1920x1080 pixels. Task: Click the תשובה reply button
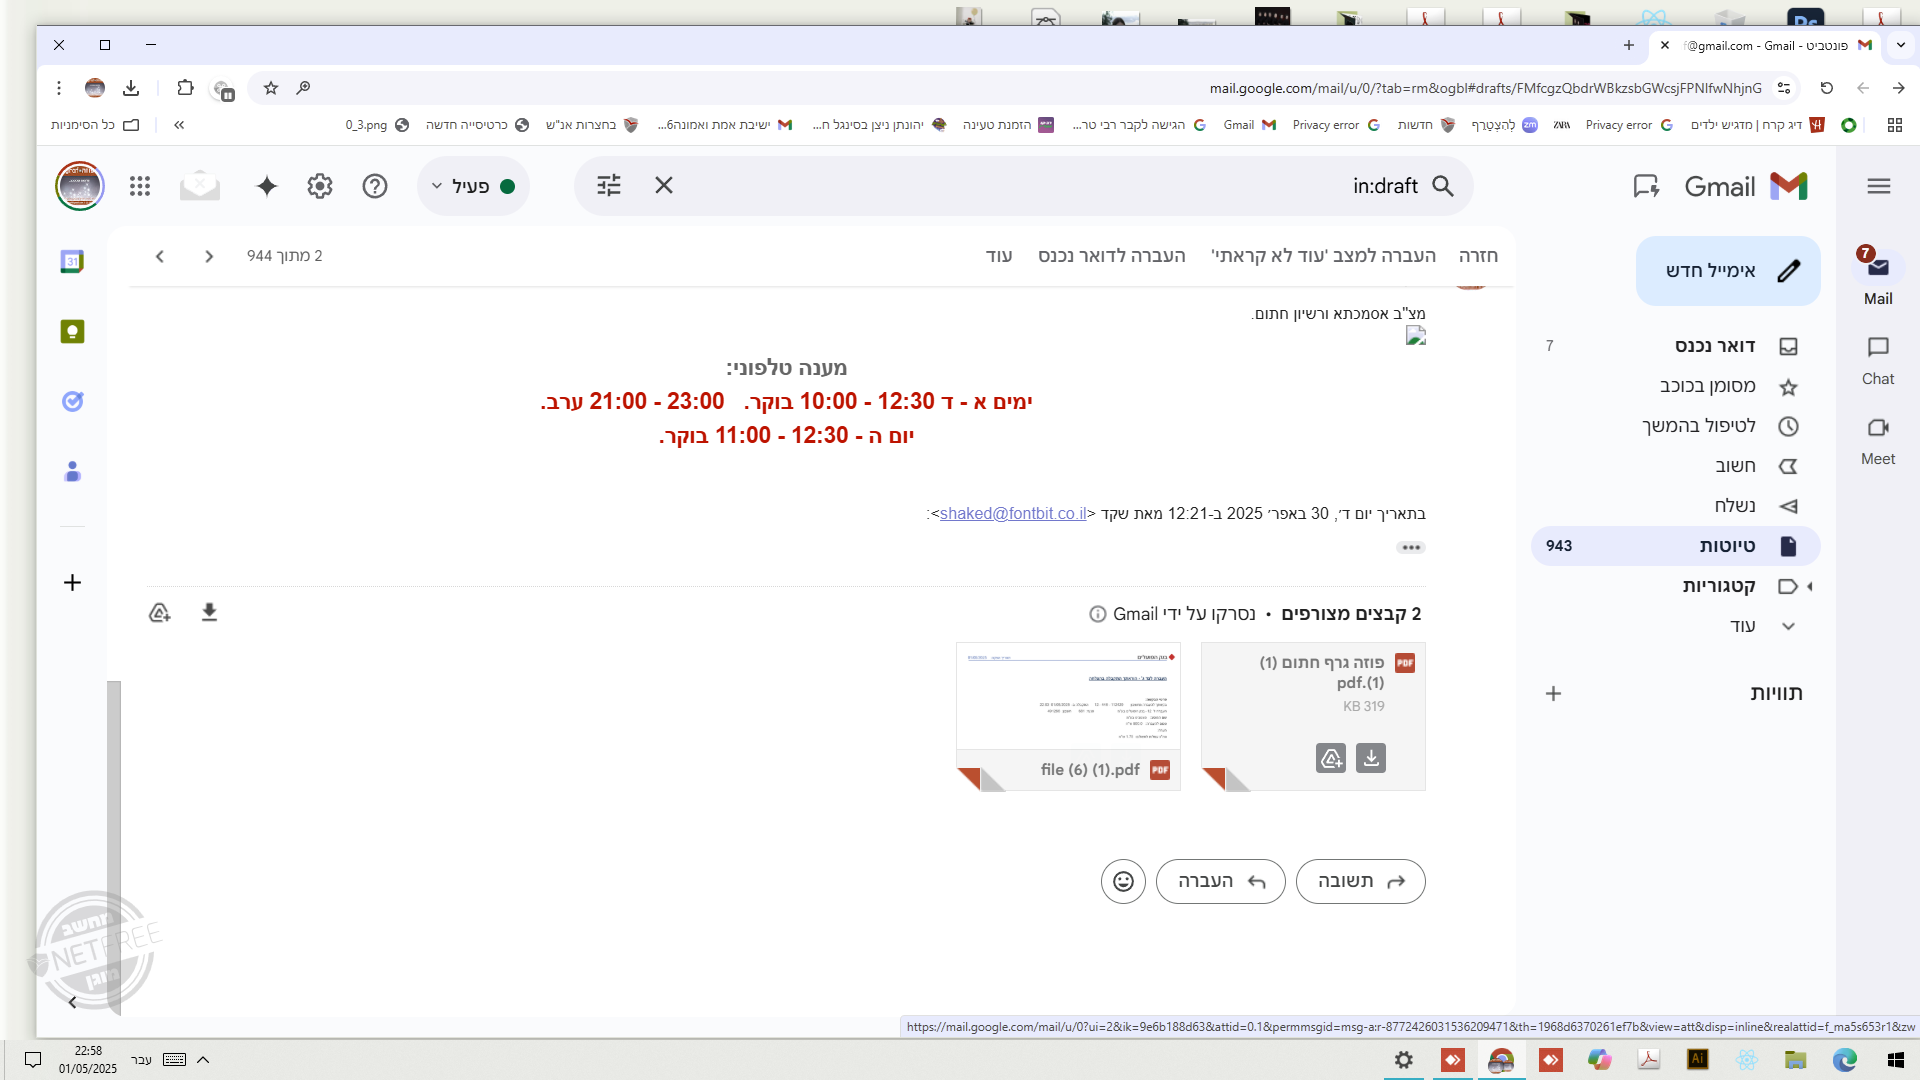(x=1360, y=881)
